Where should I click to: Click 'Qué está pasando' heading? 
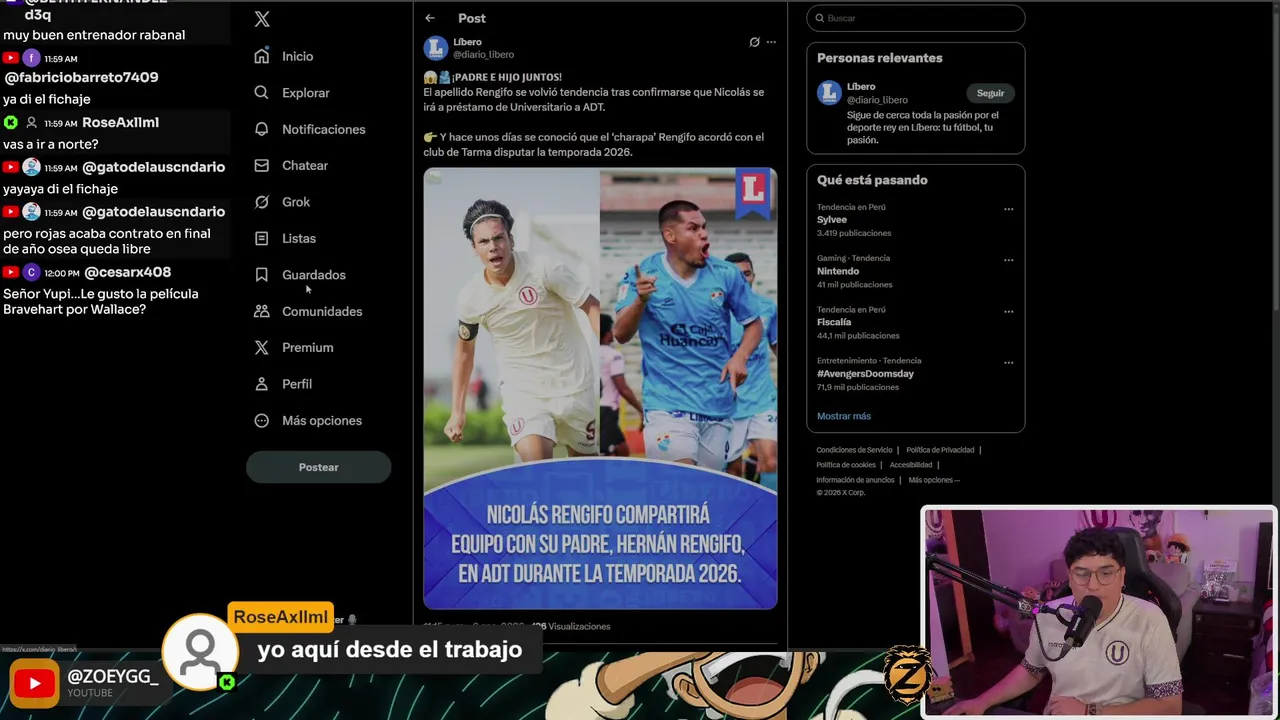[x=872, y=180]
